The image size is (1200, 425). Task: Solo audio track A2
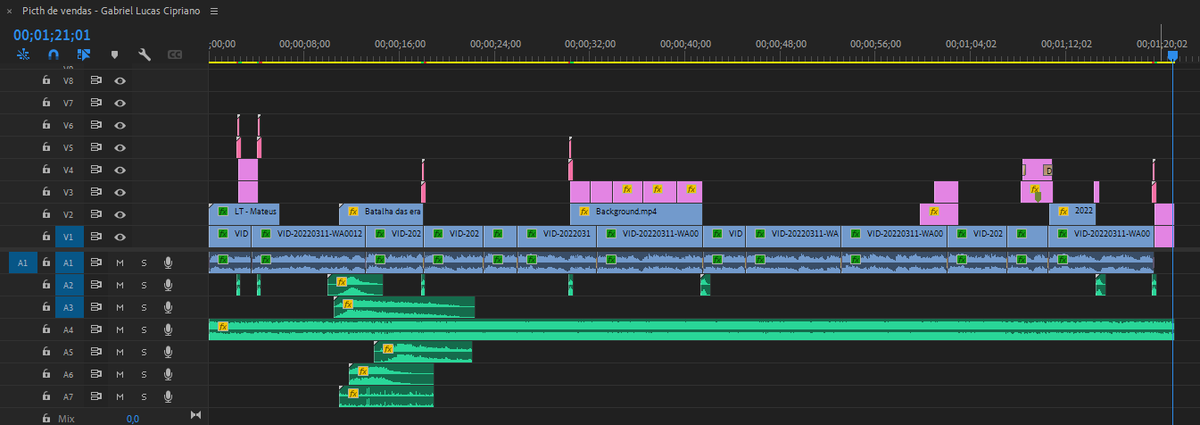144,285
